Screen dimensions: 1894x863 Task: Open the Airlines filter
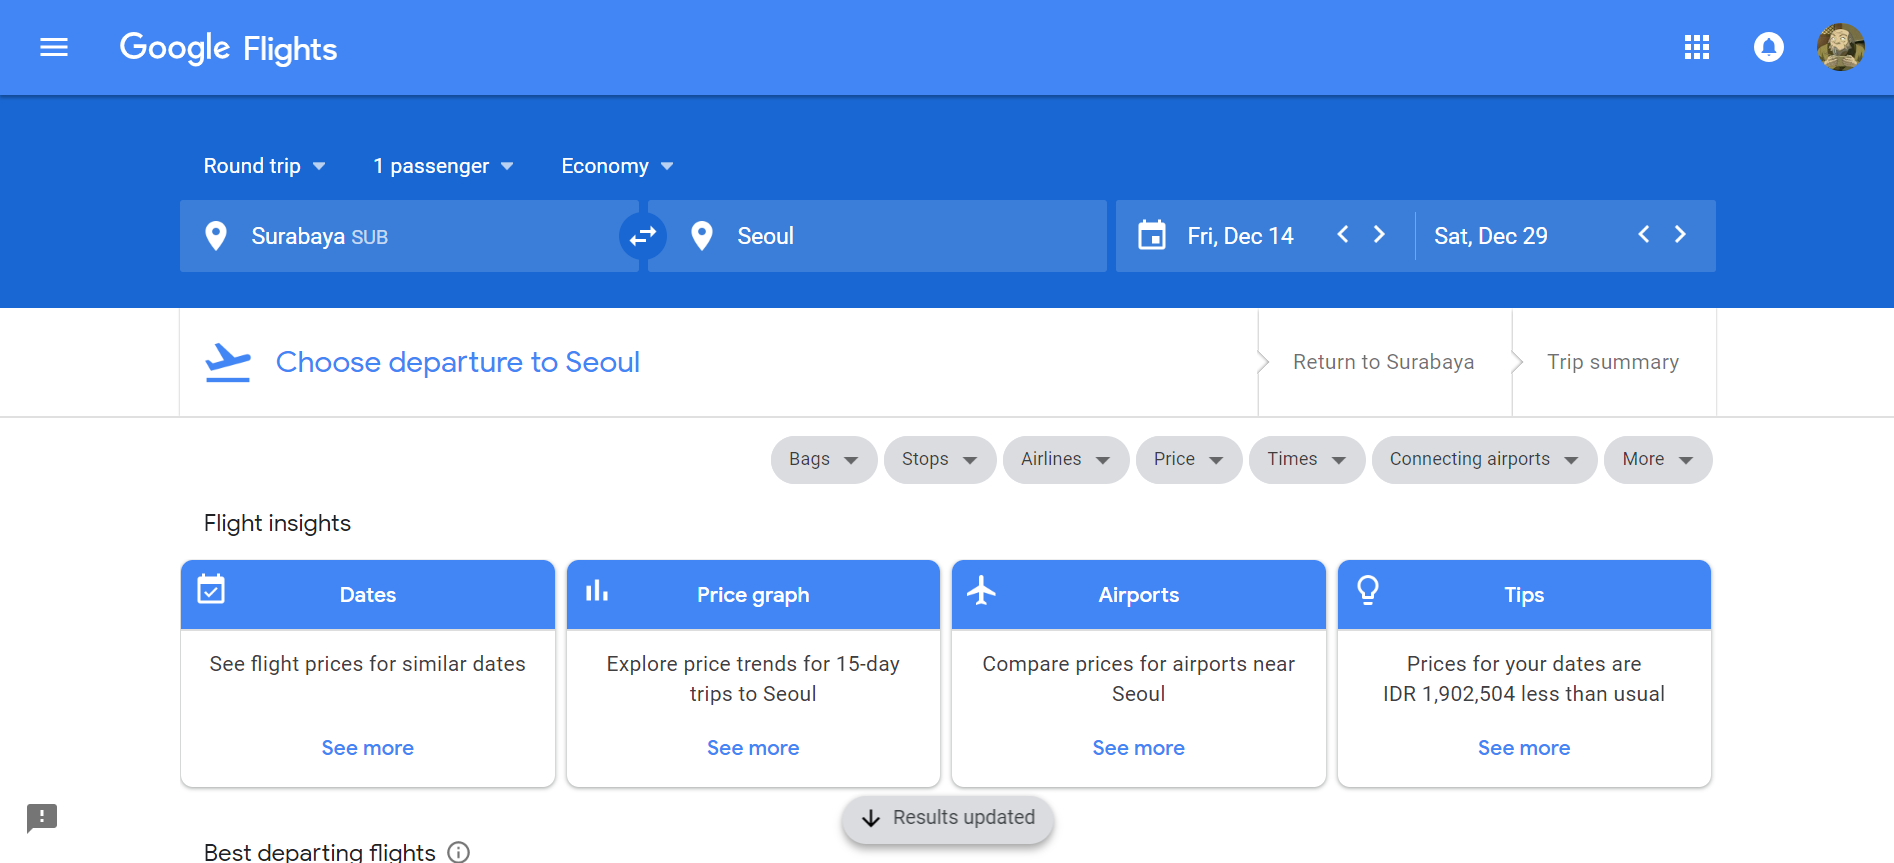click(x=1066, y=460)
